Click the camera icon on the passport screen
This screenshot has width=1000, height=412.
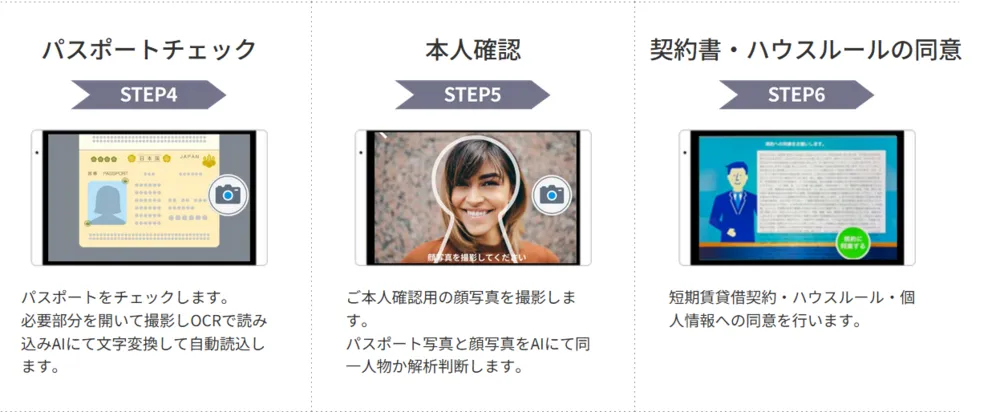[228, 194]
